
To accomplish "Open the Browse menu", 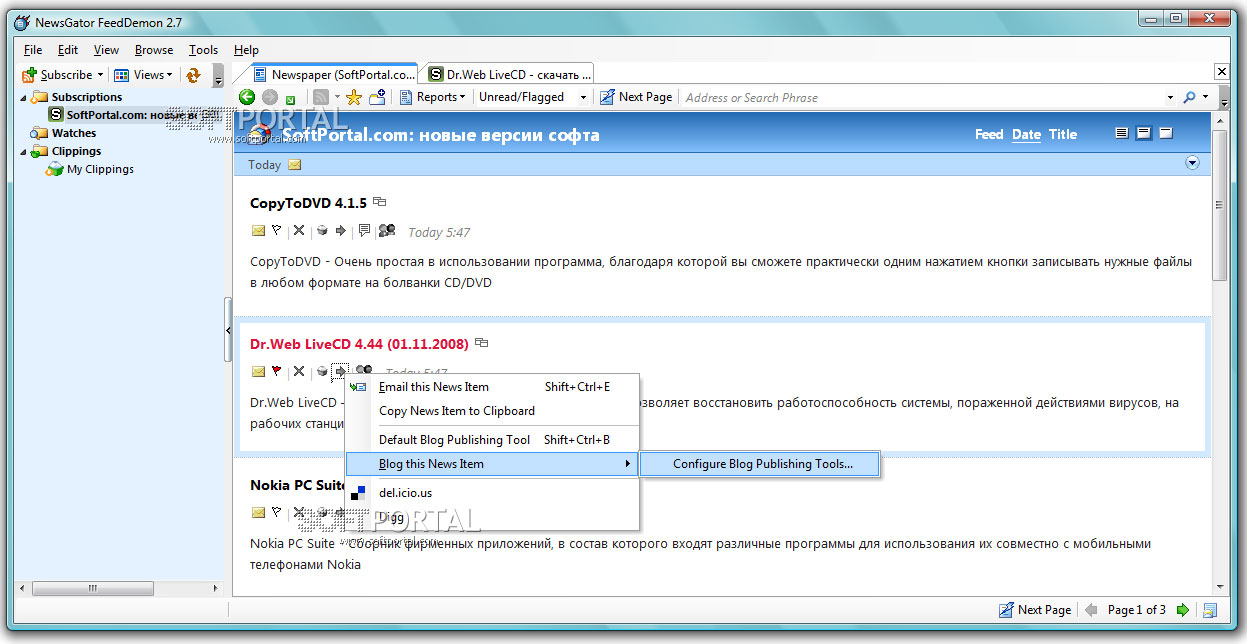I will (x=154, y=50).
